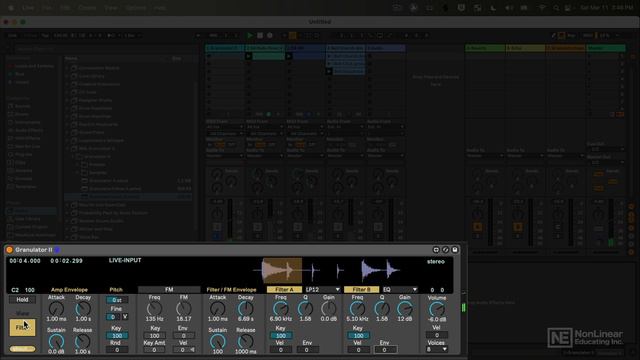Click first icon at Granulator title bar right
This screenshot has width=640, height=360.
click(x=436, y=250)
